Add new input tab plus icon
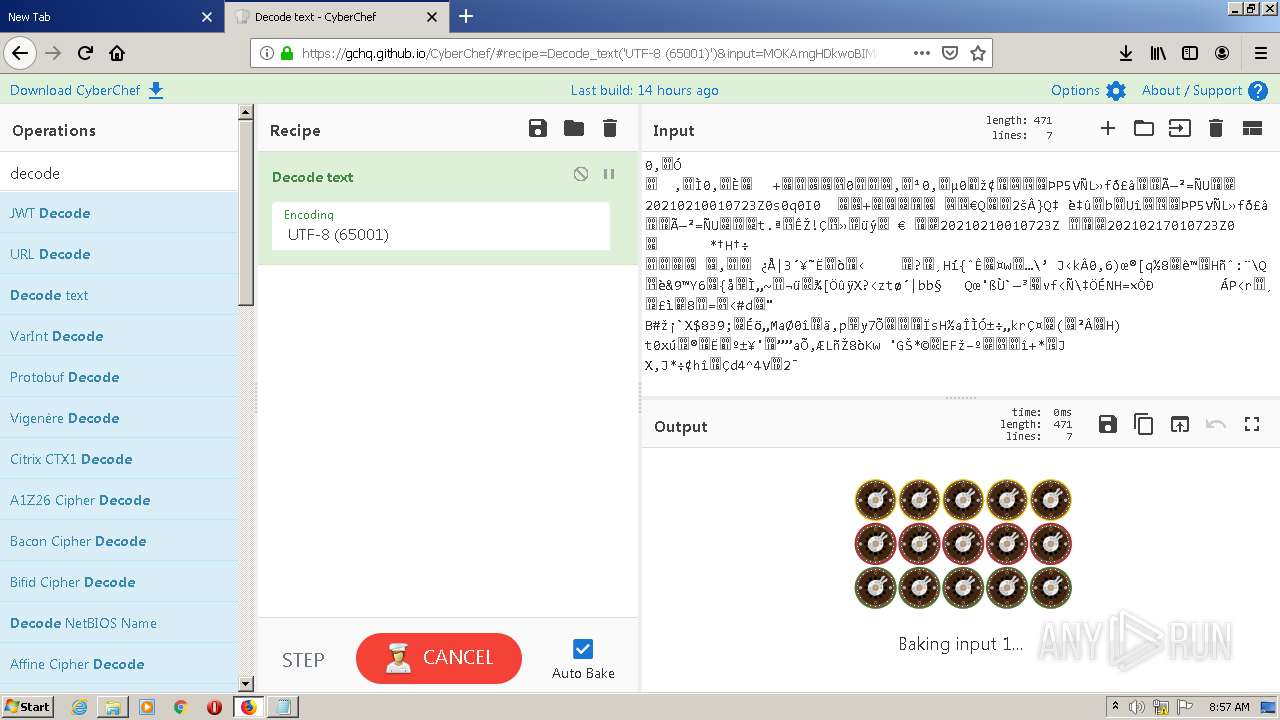The image size is (1280, 720). (1108, 128)
